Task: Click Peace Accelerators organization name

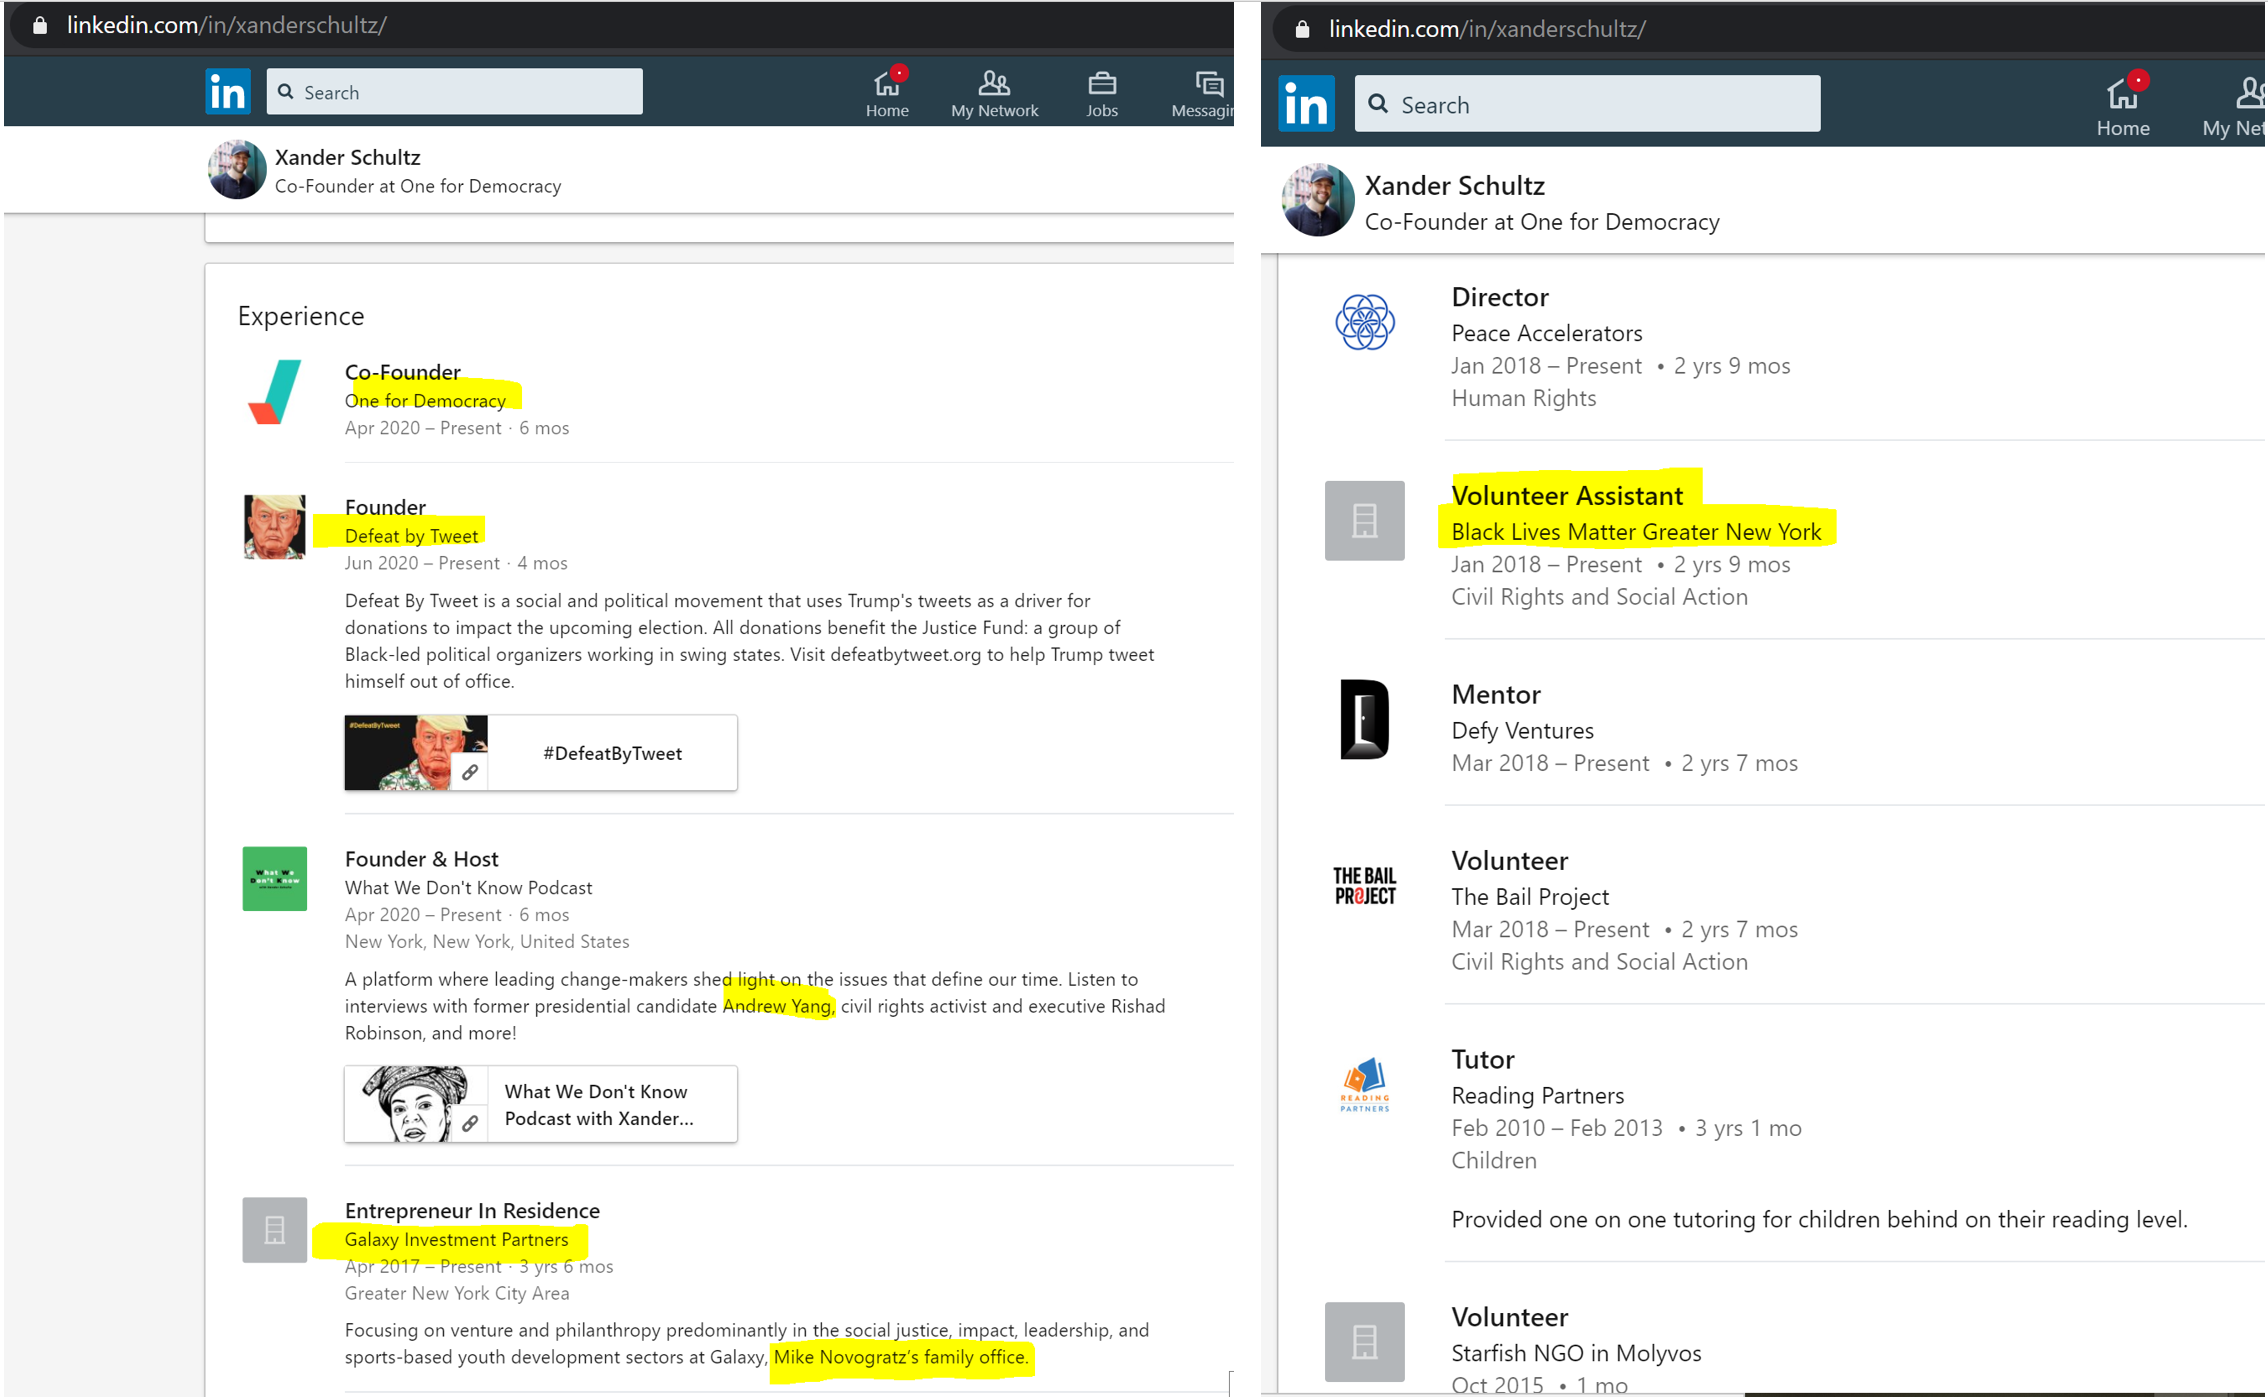Action: tap(1546, 333)
